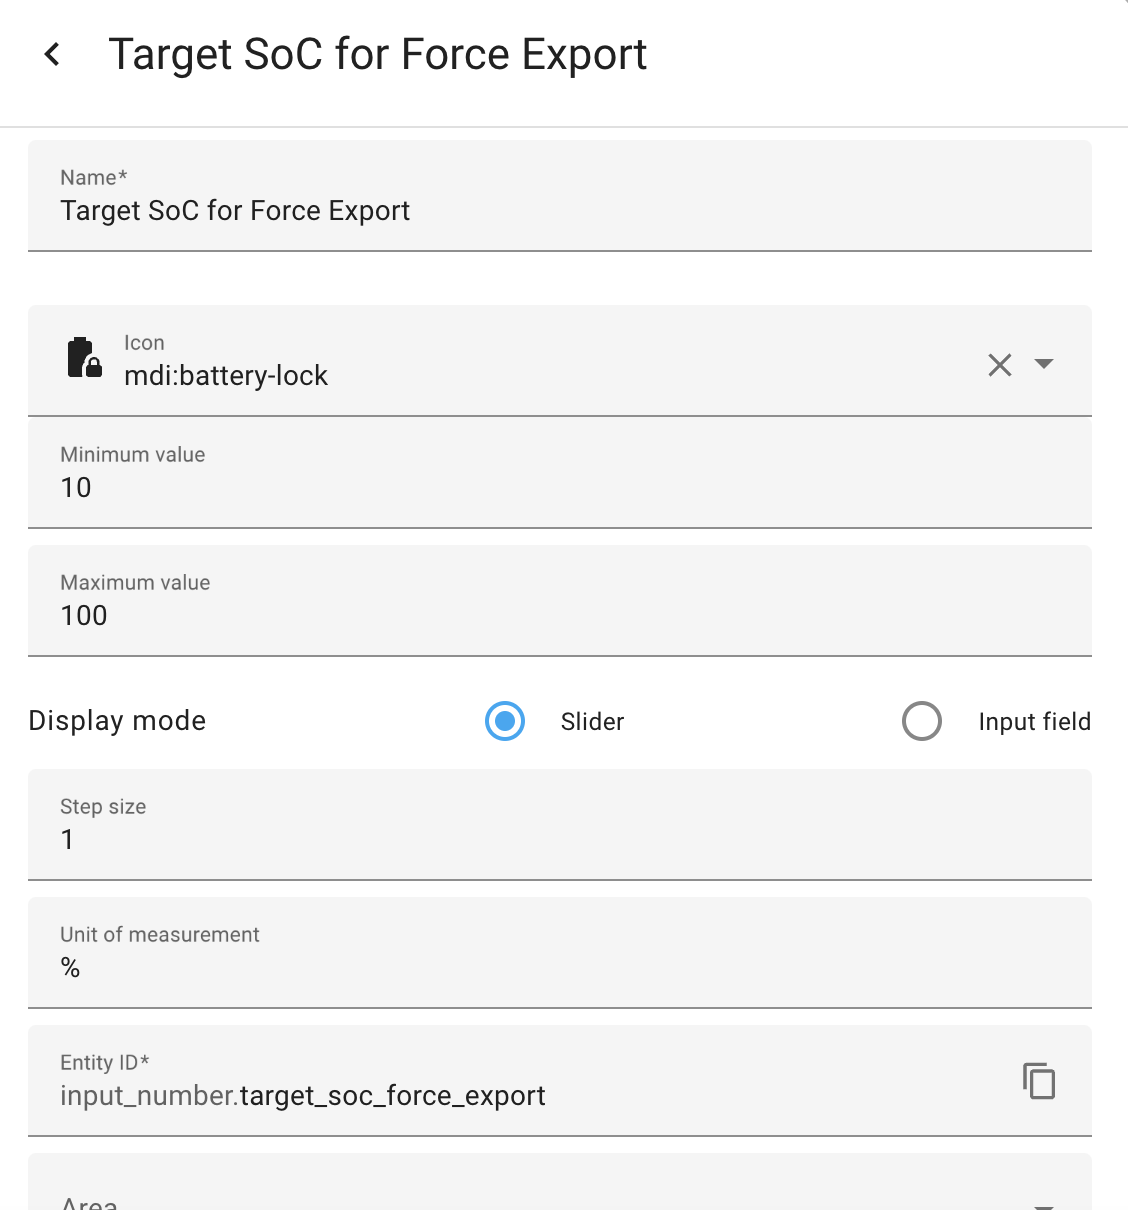Click into the mdi:battery-lock icon combo box
The image size is (1128, 1210).
pos(500,376)
